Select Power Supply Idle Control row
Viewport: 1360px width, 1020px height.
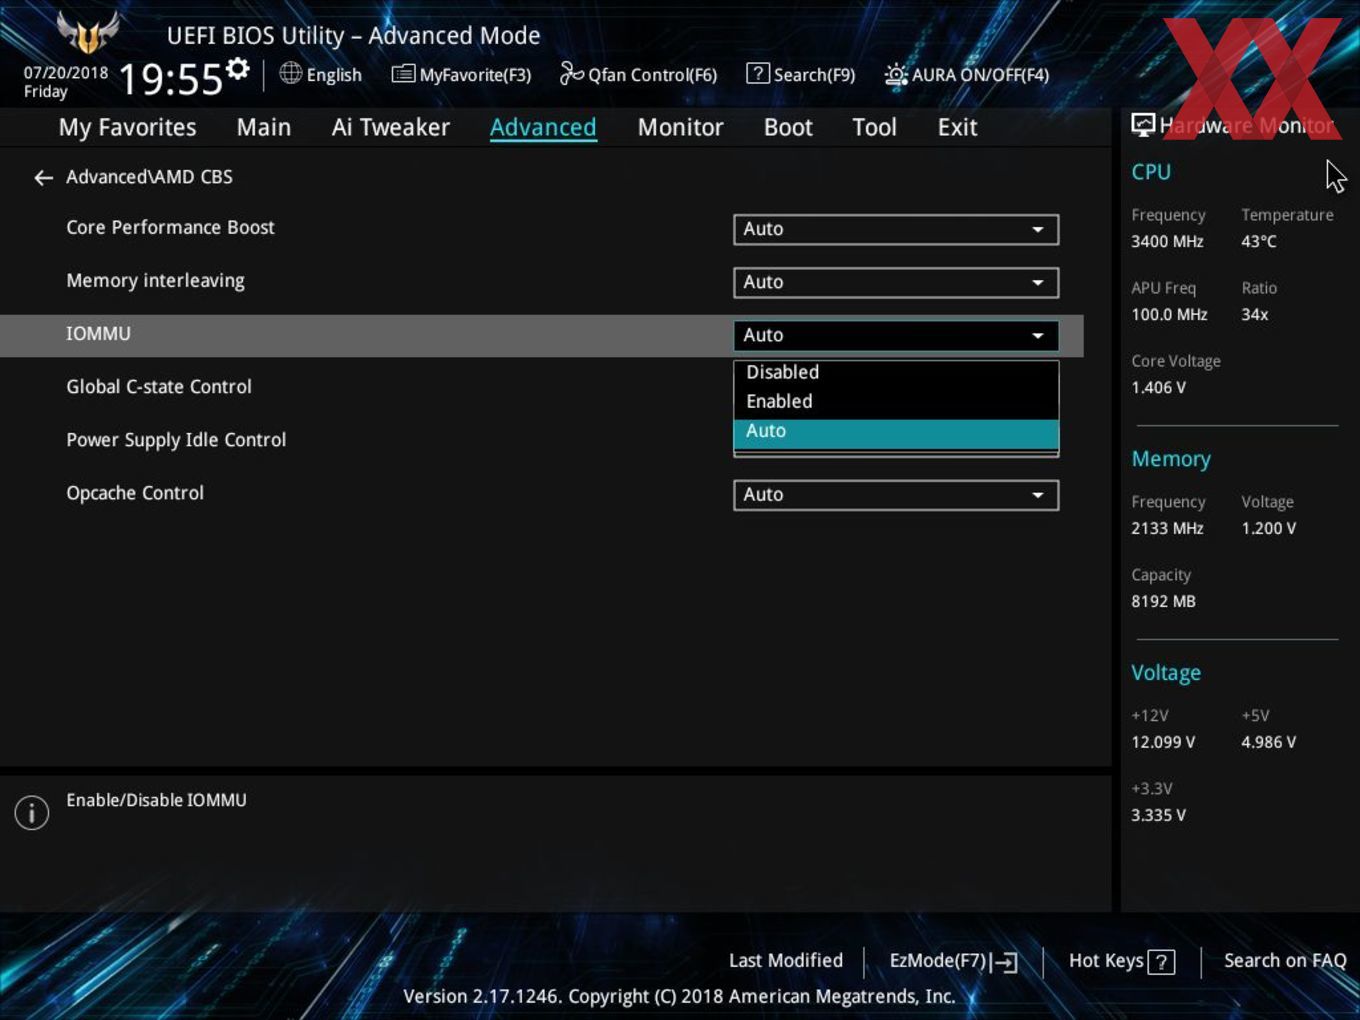point(176,440)
